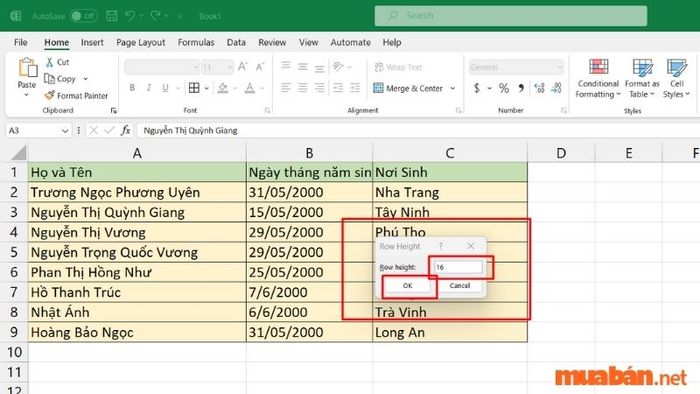Align text left
This screenshot has width=700, height=394.
point(286,88)
